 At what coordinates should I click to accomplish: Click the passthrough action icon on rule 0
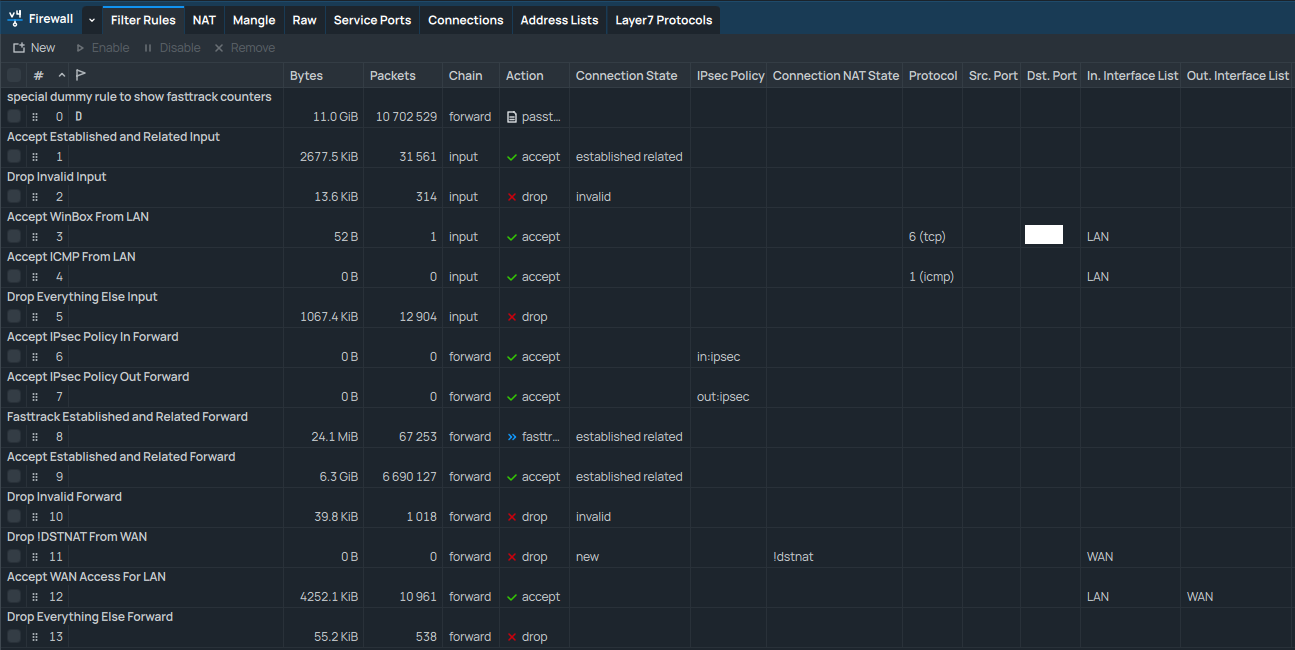point(512,117)
